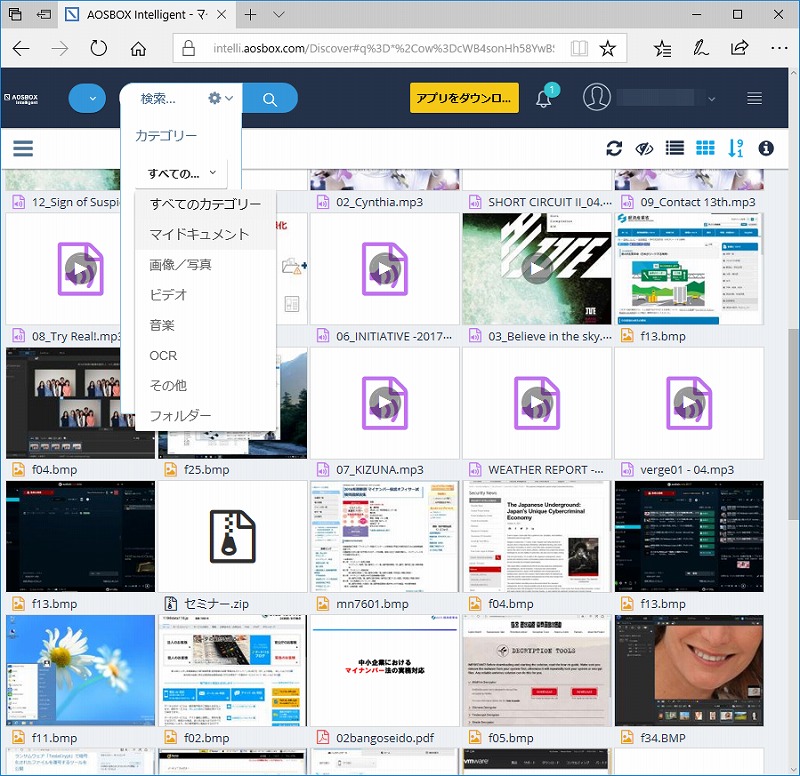Click the sort order icon
Viewport: 800px width, 776px height.
[735, 148]
